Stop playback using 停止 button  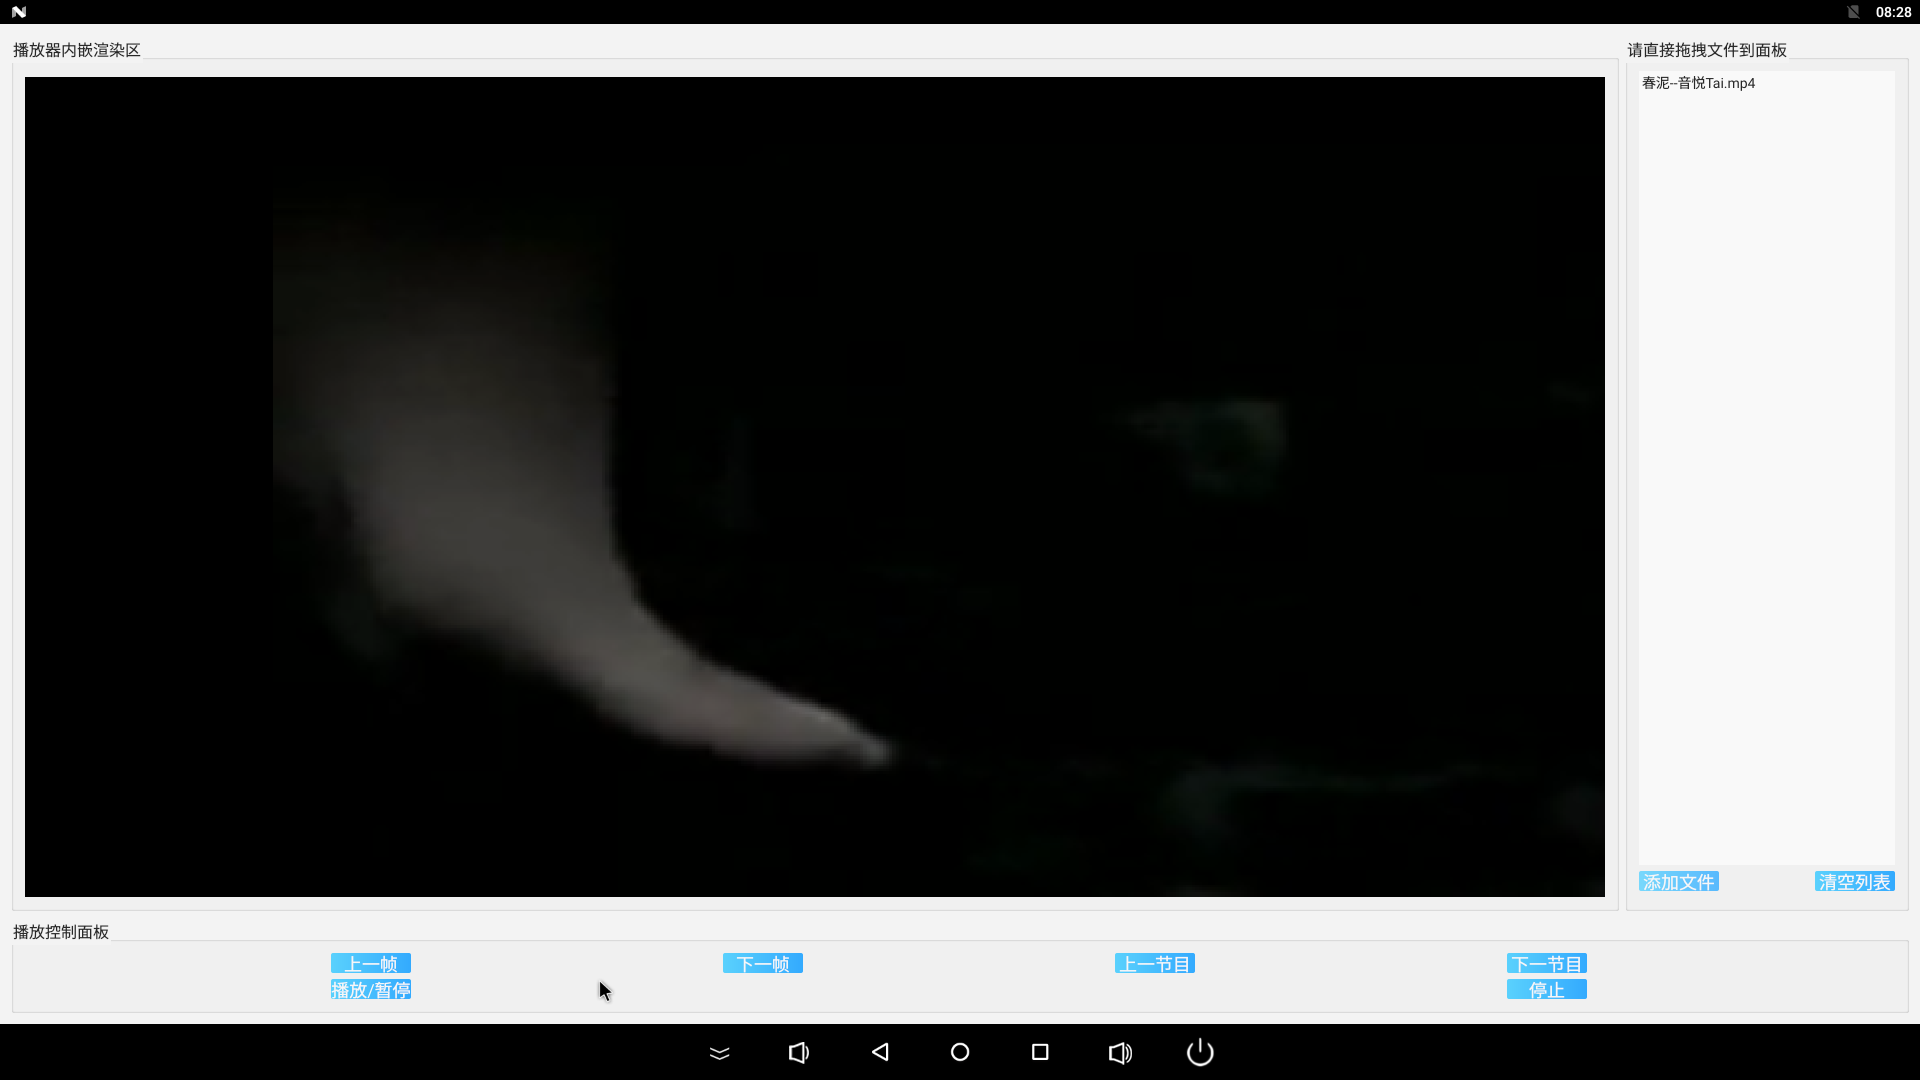coord(1547,989)
